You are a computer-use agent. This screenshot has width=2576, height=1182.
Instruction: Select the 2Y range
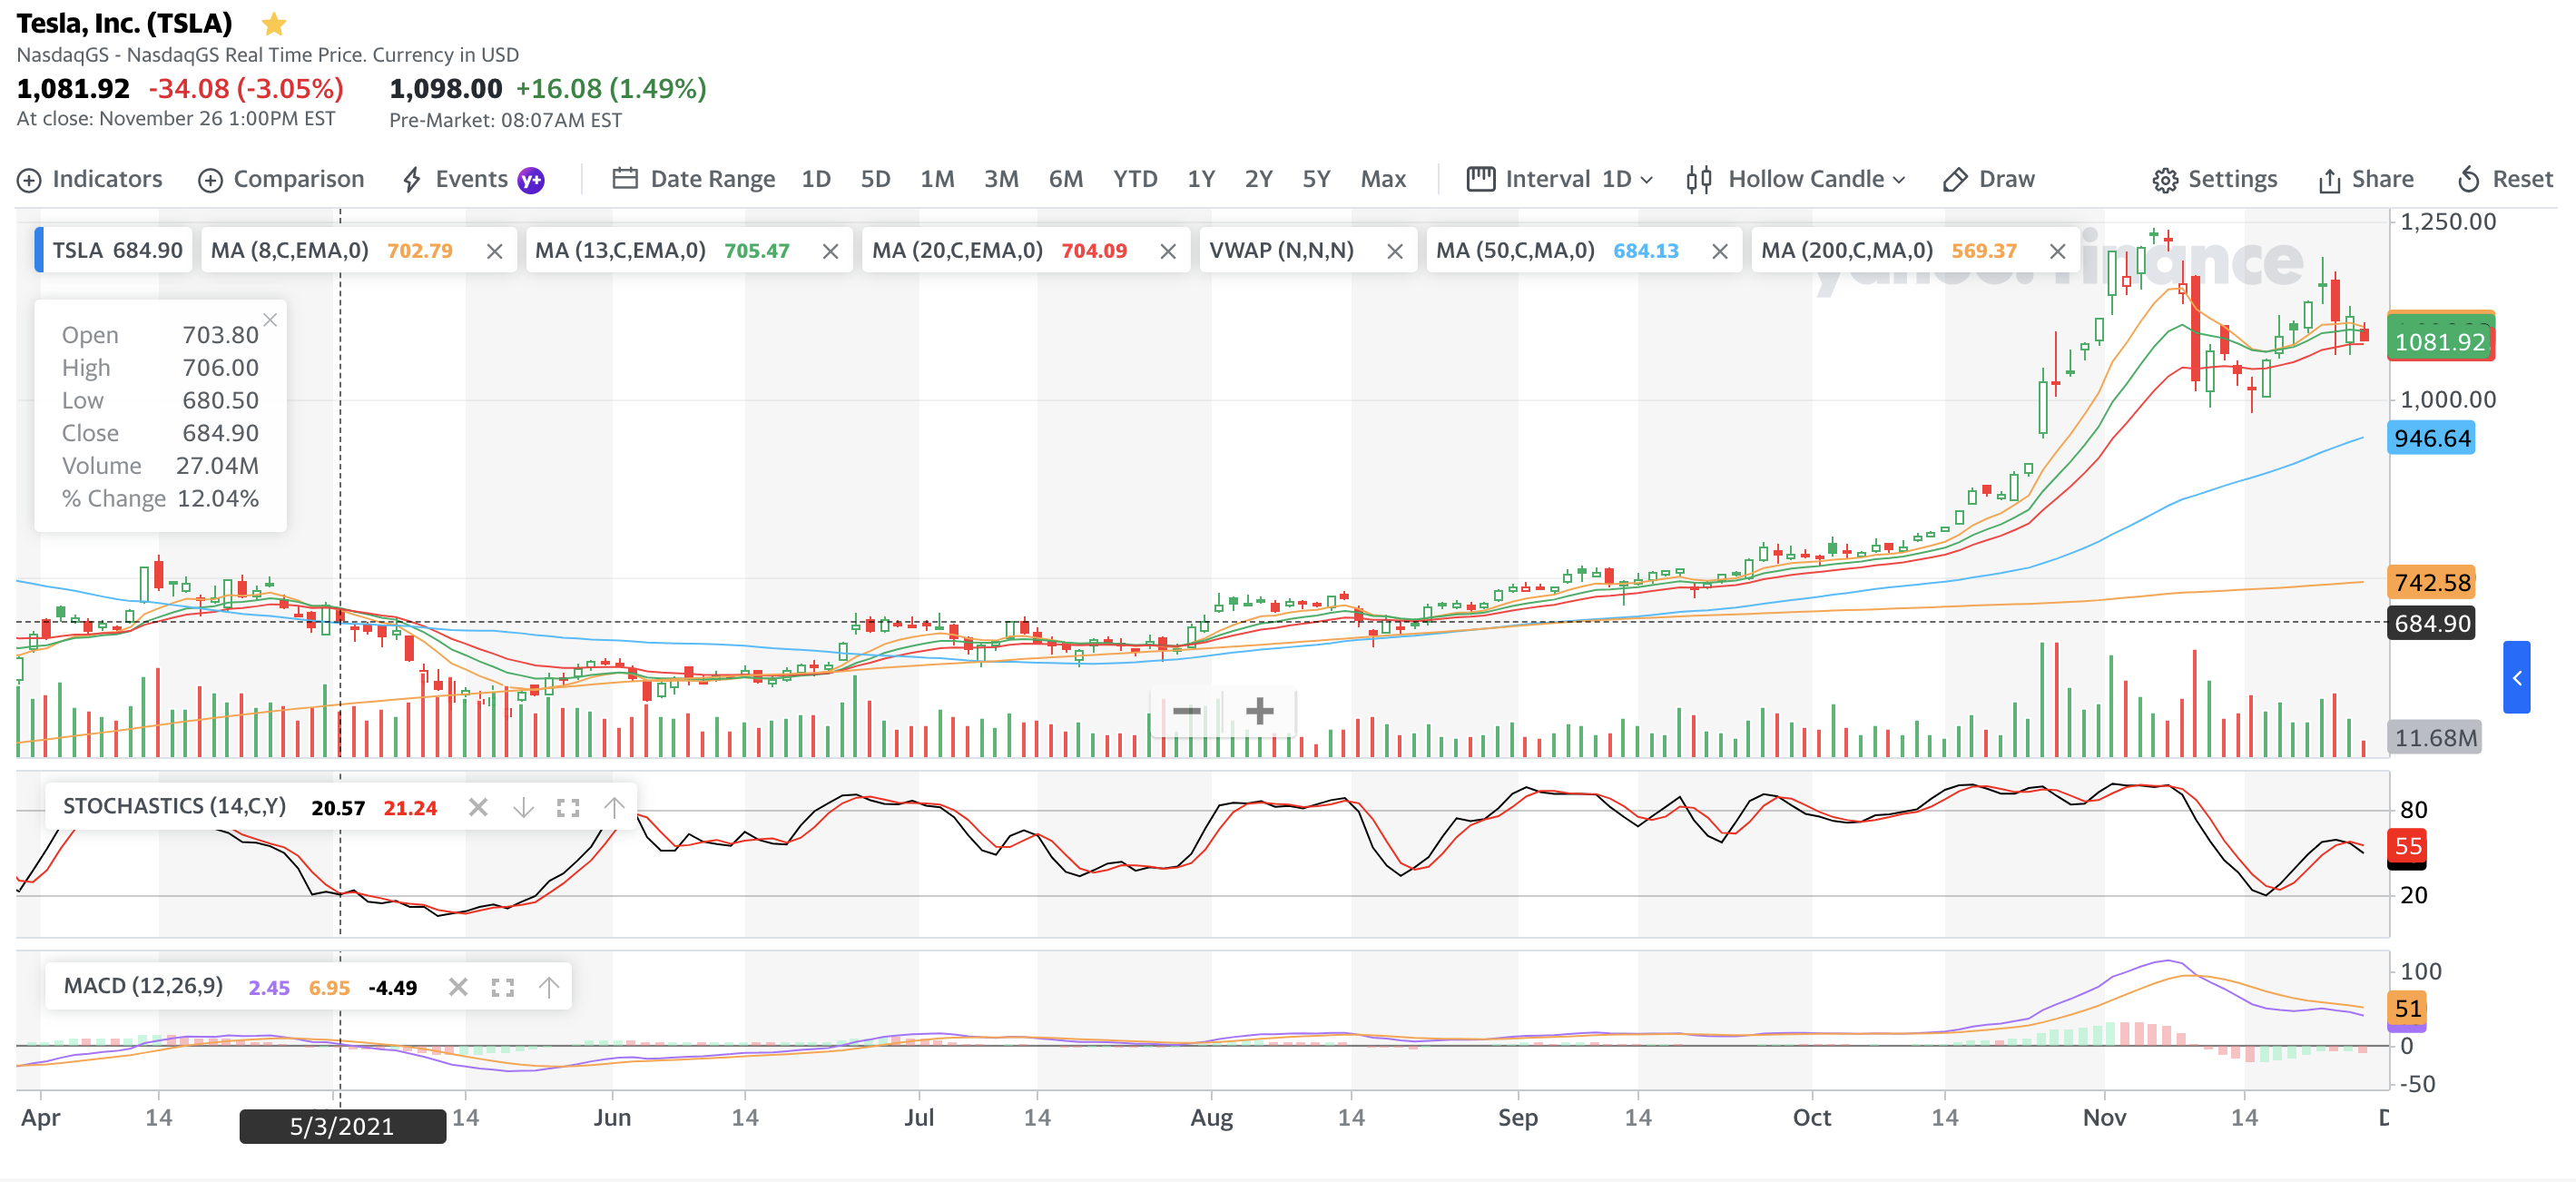pos(1258,179)
